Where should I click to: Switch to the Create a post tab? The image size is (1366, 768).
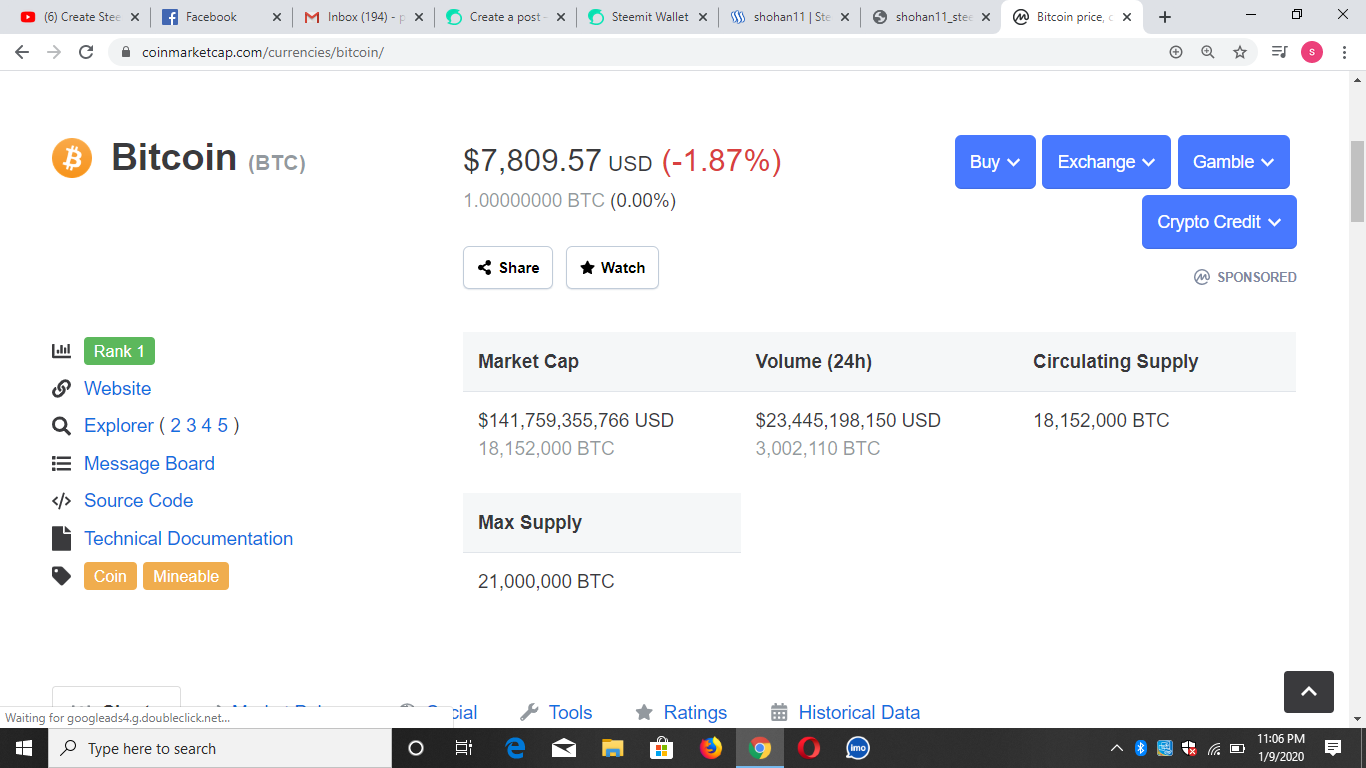[505, 17]
